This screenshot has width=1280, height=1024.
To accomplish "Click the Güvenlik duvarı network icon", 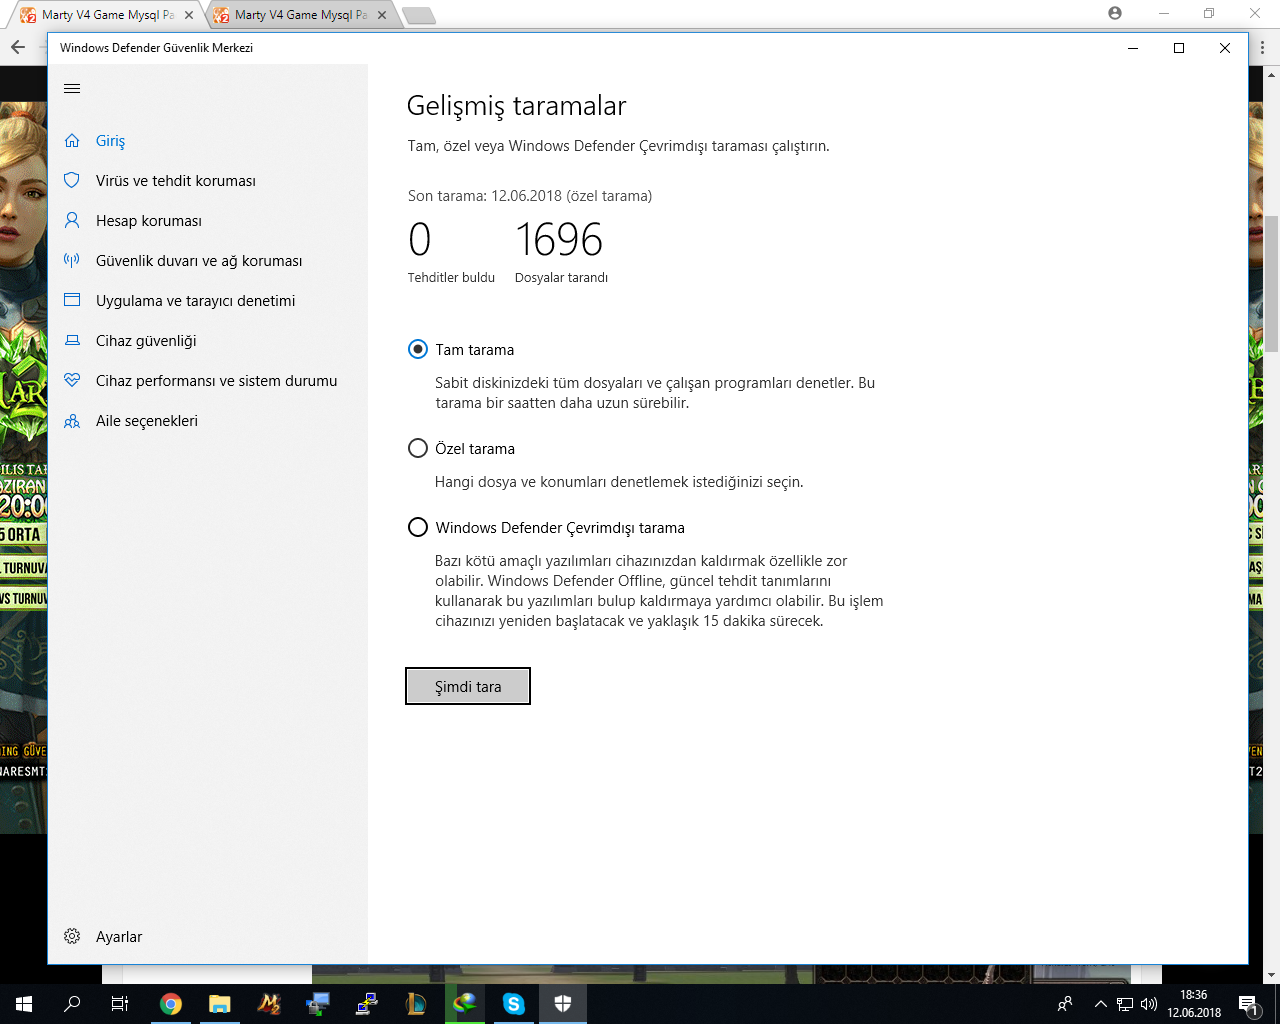I will click(72, 260).
